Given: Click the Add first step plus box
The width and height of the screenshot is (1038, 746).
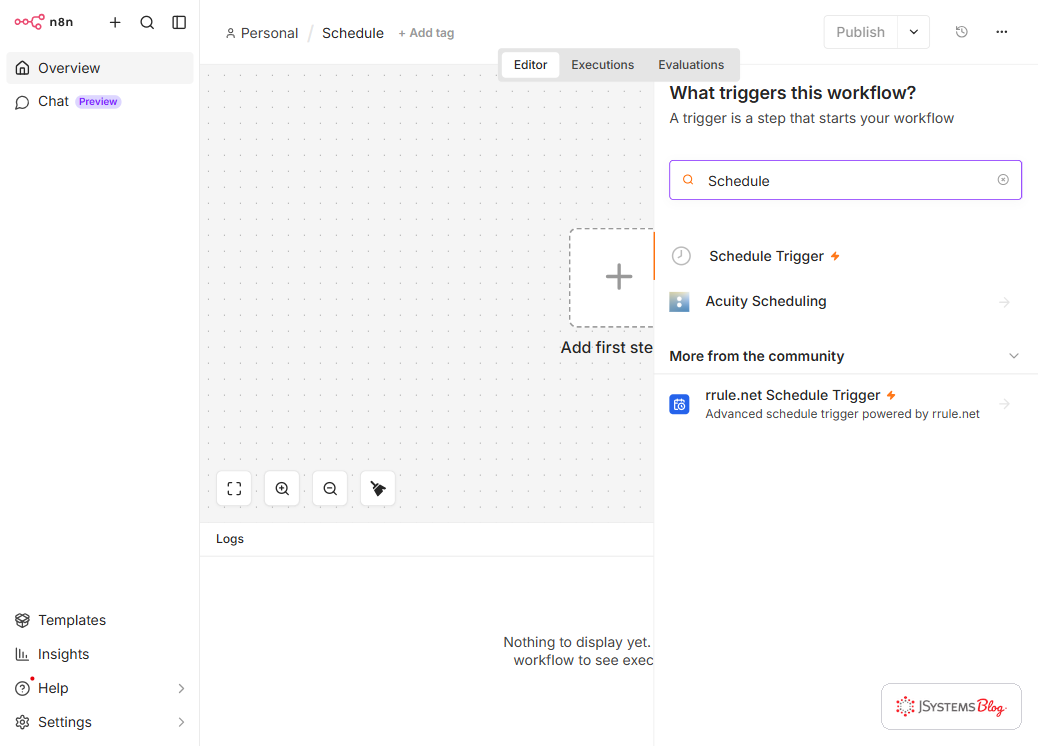Looking at the screenshot, I should [x=612, y=277].
